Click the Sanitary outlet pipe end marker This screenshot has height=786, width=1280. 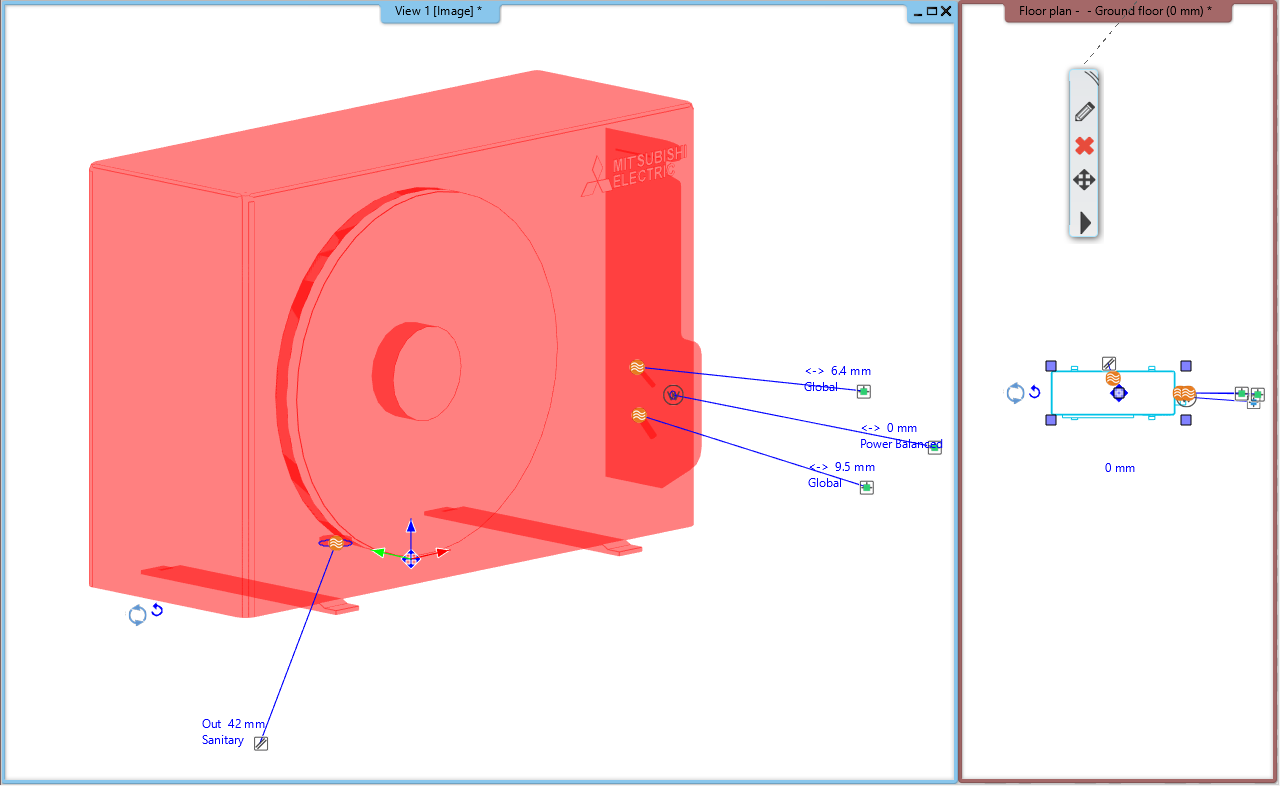tap(261, 743)
